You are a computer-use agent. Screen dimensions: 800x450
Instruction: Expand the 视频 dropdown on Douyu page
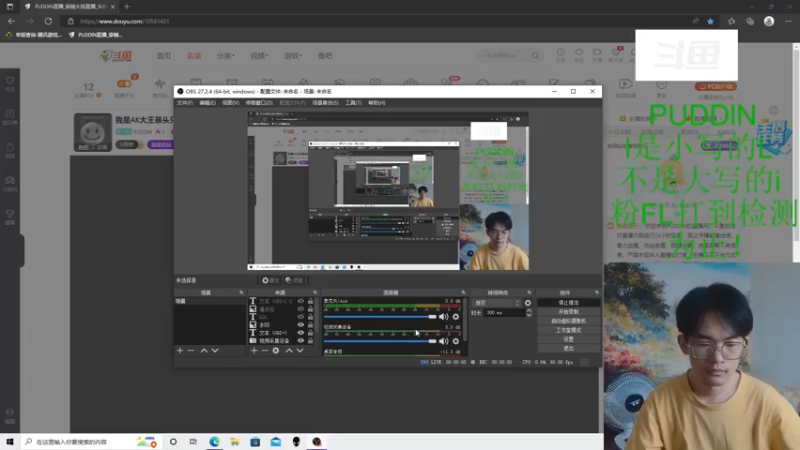[x=259, y=56]
